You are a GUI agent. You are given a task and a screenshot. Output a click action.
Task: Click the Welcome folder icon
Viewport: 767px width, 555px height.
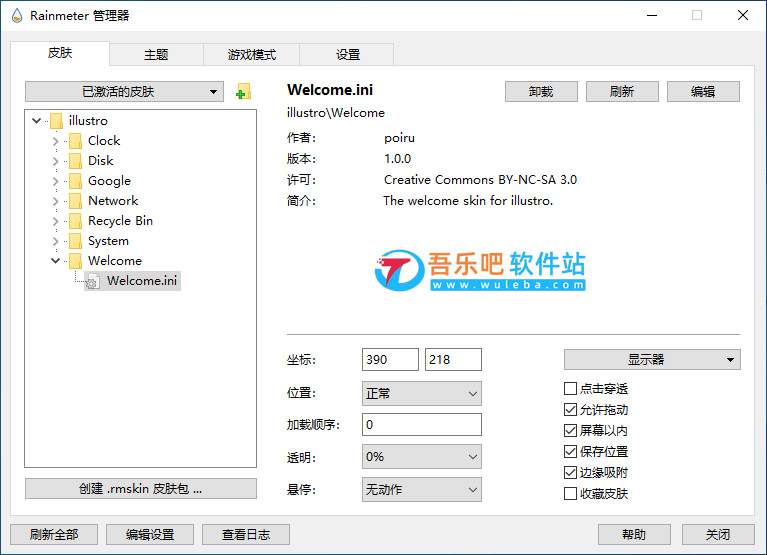coord(75,261)
